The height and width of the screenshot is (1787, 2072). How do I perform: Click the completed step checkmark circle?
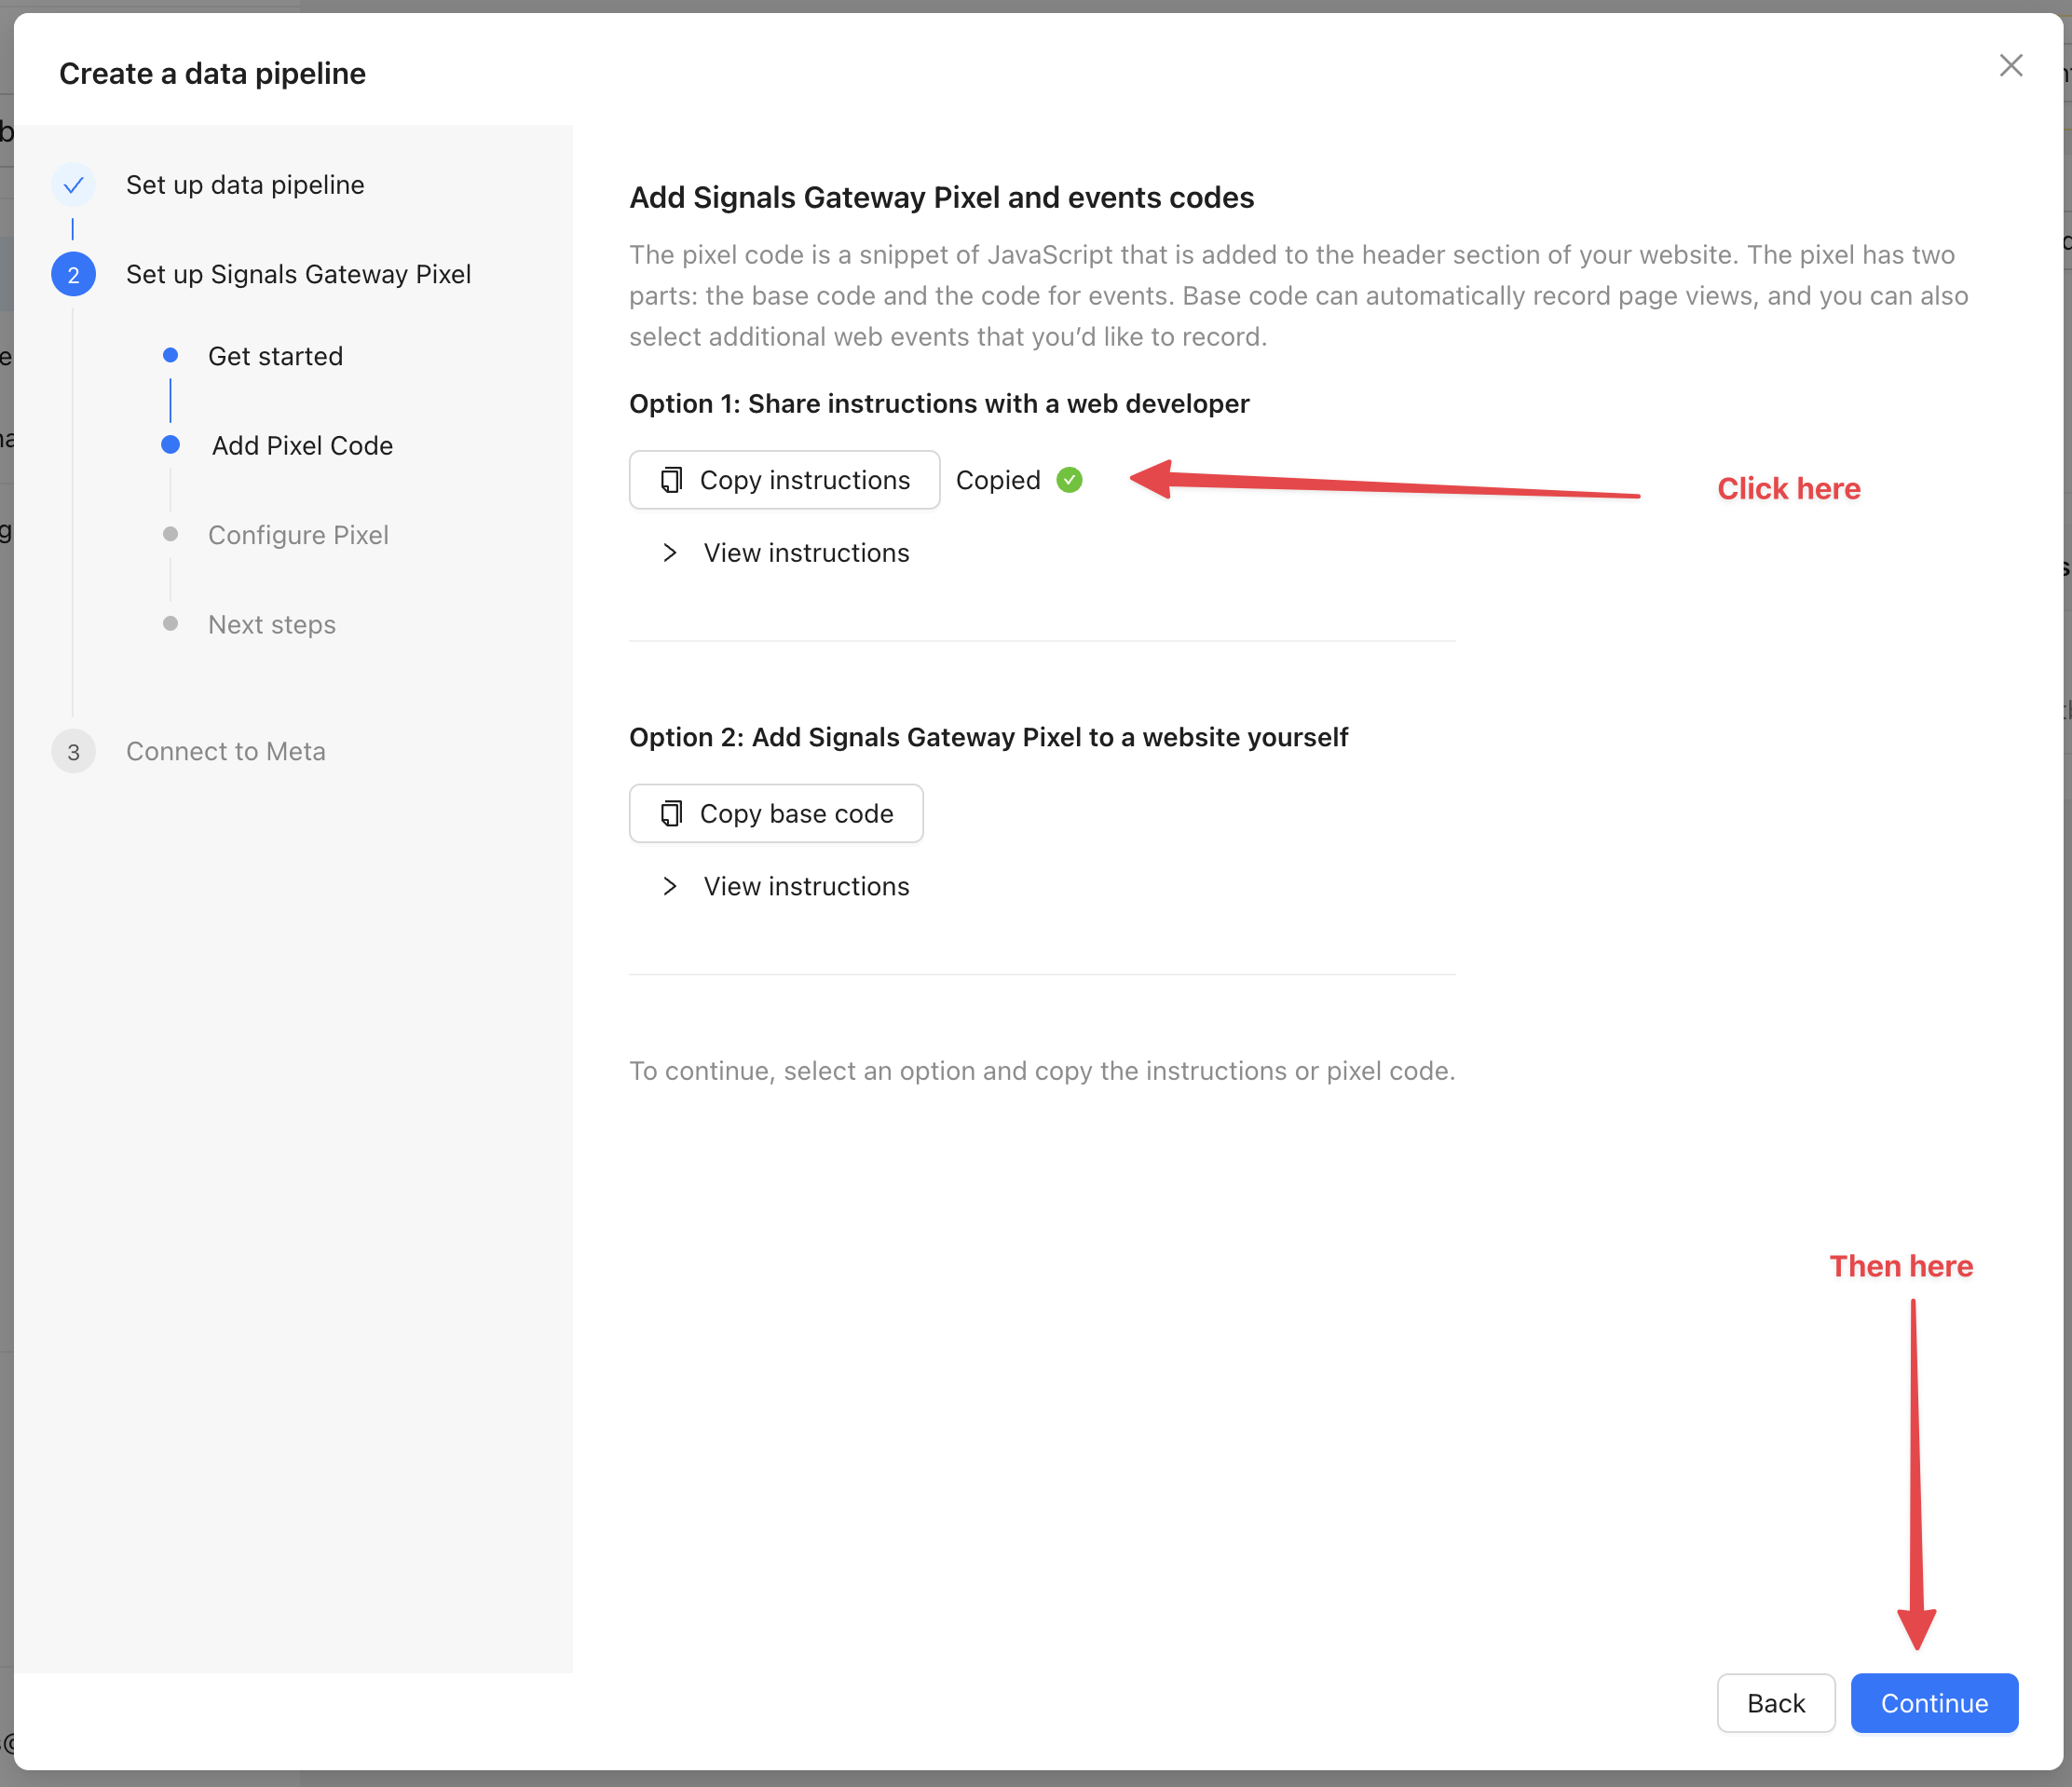[x=73, y=185]
